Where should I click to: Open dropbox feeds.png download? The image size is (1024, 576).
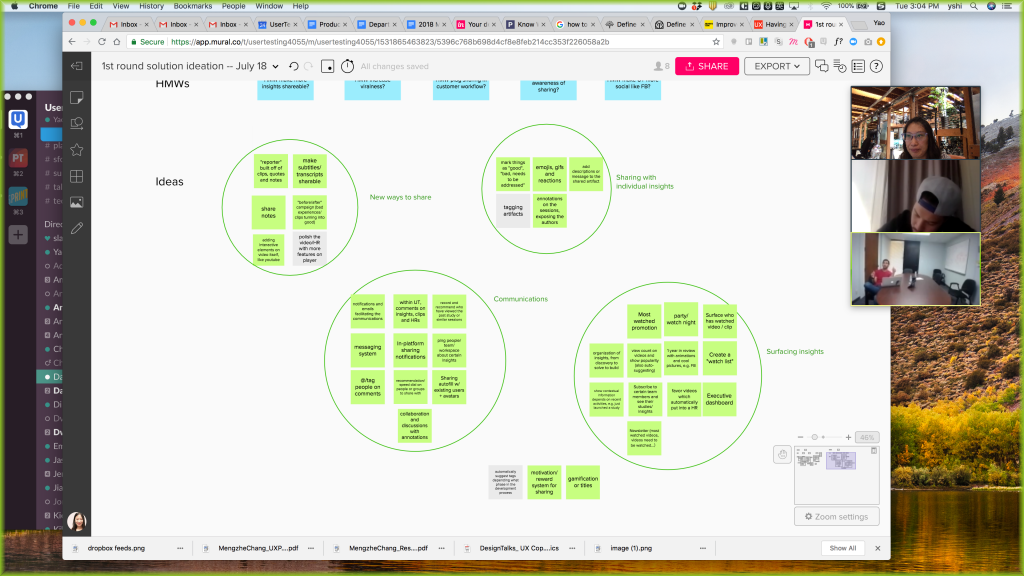point(116,549)
